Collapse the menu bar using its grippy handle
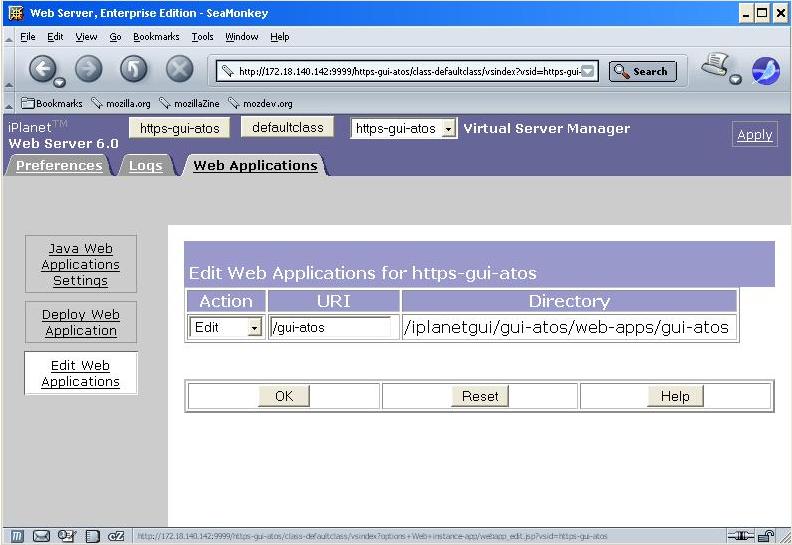The height and width of the screenshot is (545, 792). click(9, 38)
